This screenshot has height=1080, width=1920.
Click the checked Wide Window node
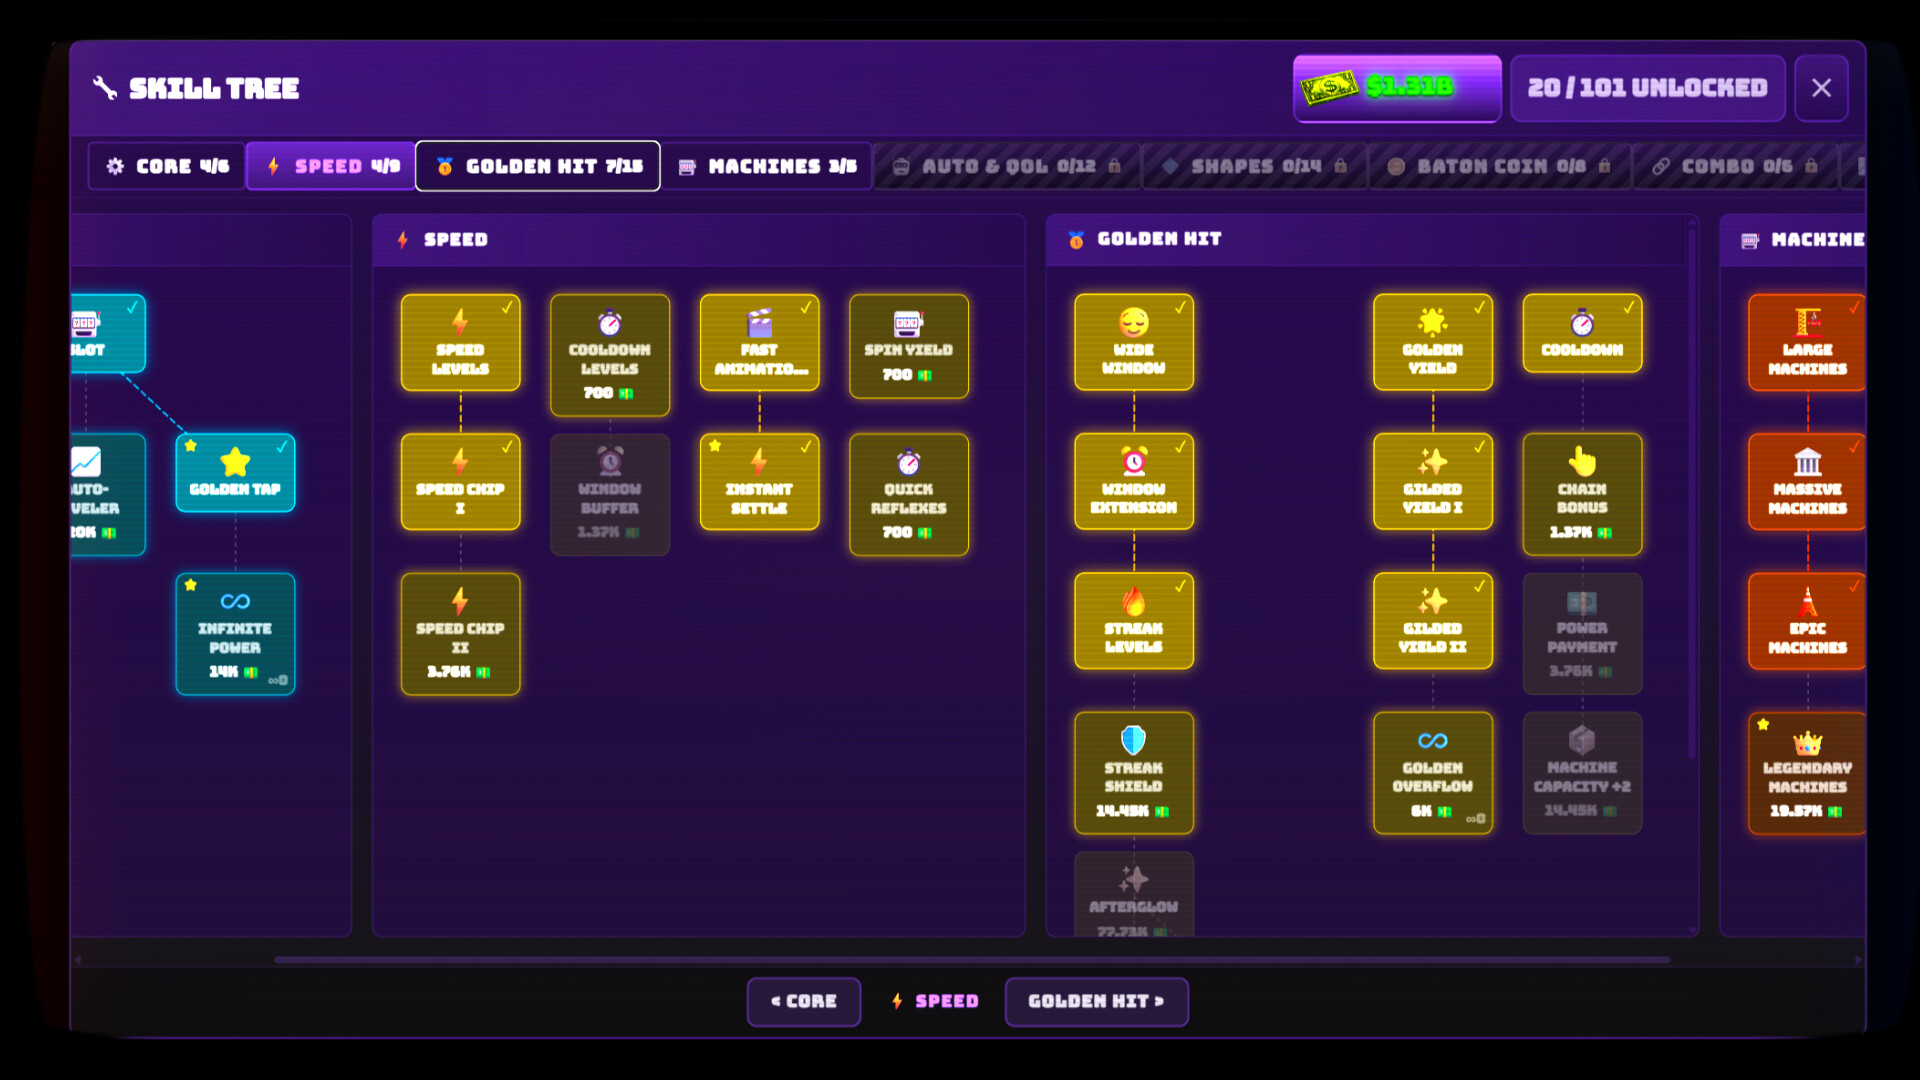[1133, 341]
